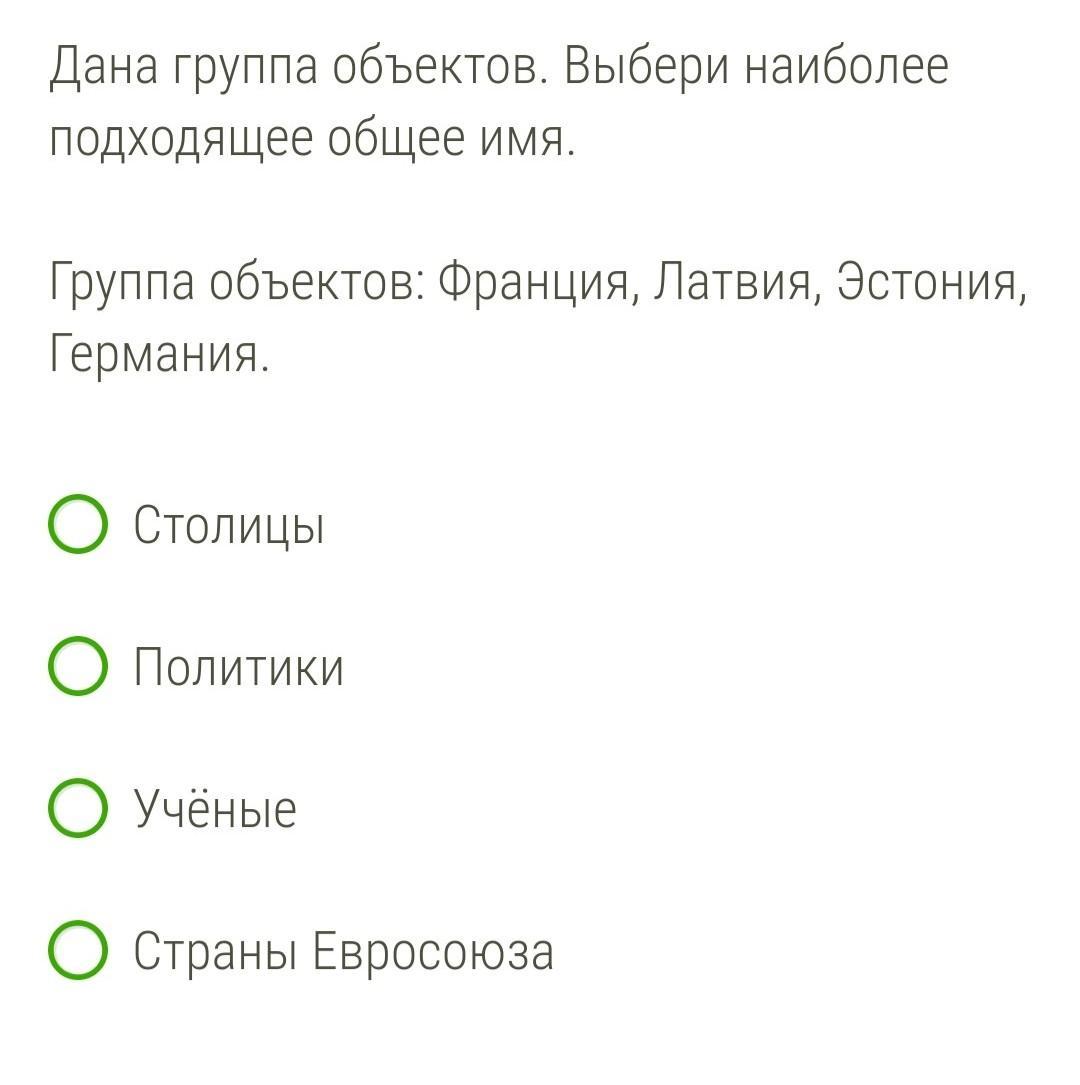Click the word Евросоюза in last option

pos(432,951)
